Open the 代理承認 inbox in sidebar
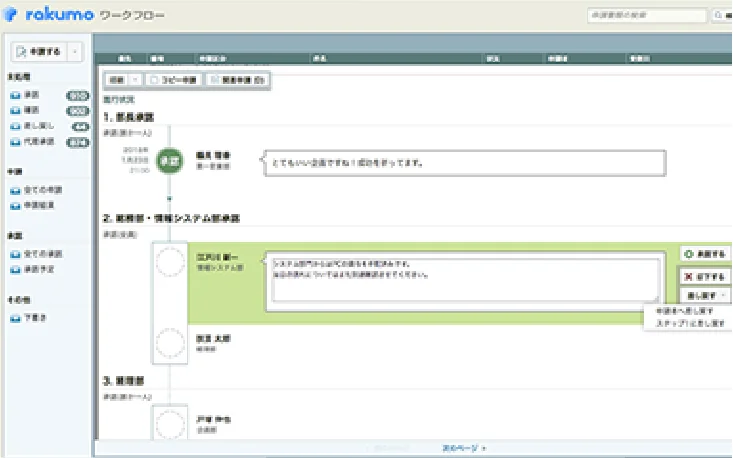 point(39,141)
